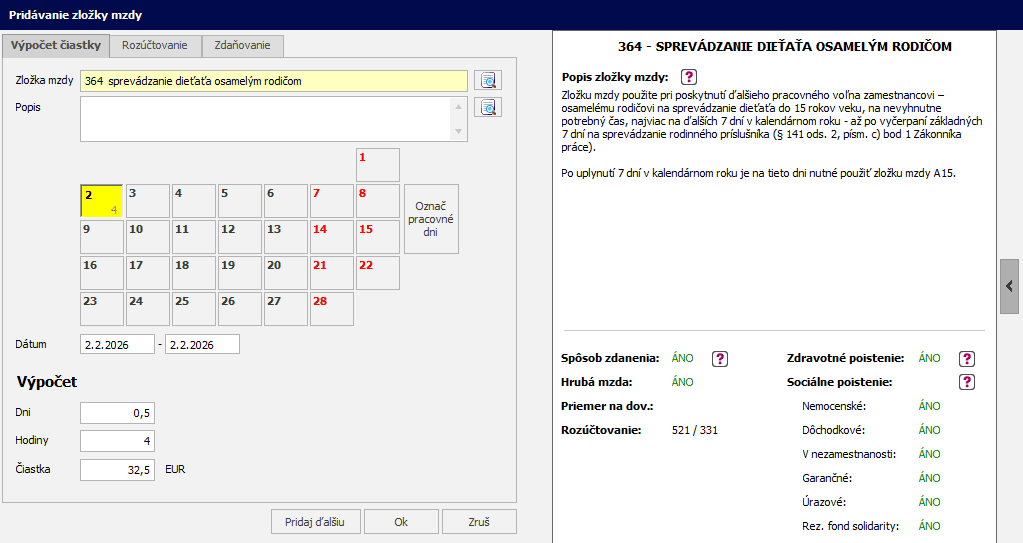This screenshot has width=1023, height=543.
Task: Open help icon for Zdravotné poistenie
Action: pos(967,358)
